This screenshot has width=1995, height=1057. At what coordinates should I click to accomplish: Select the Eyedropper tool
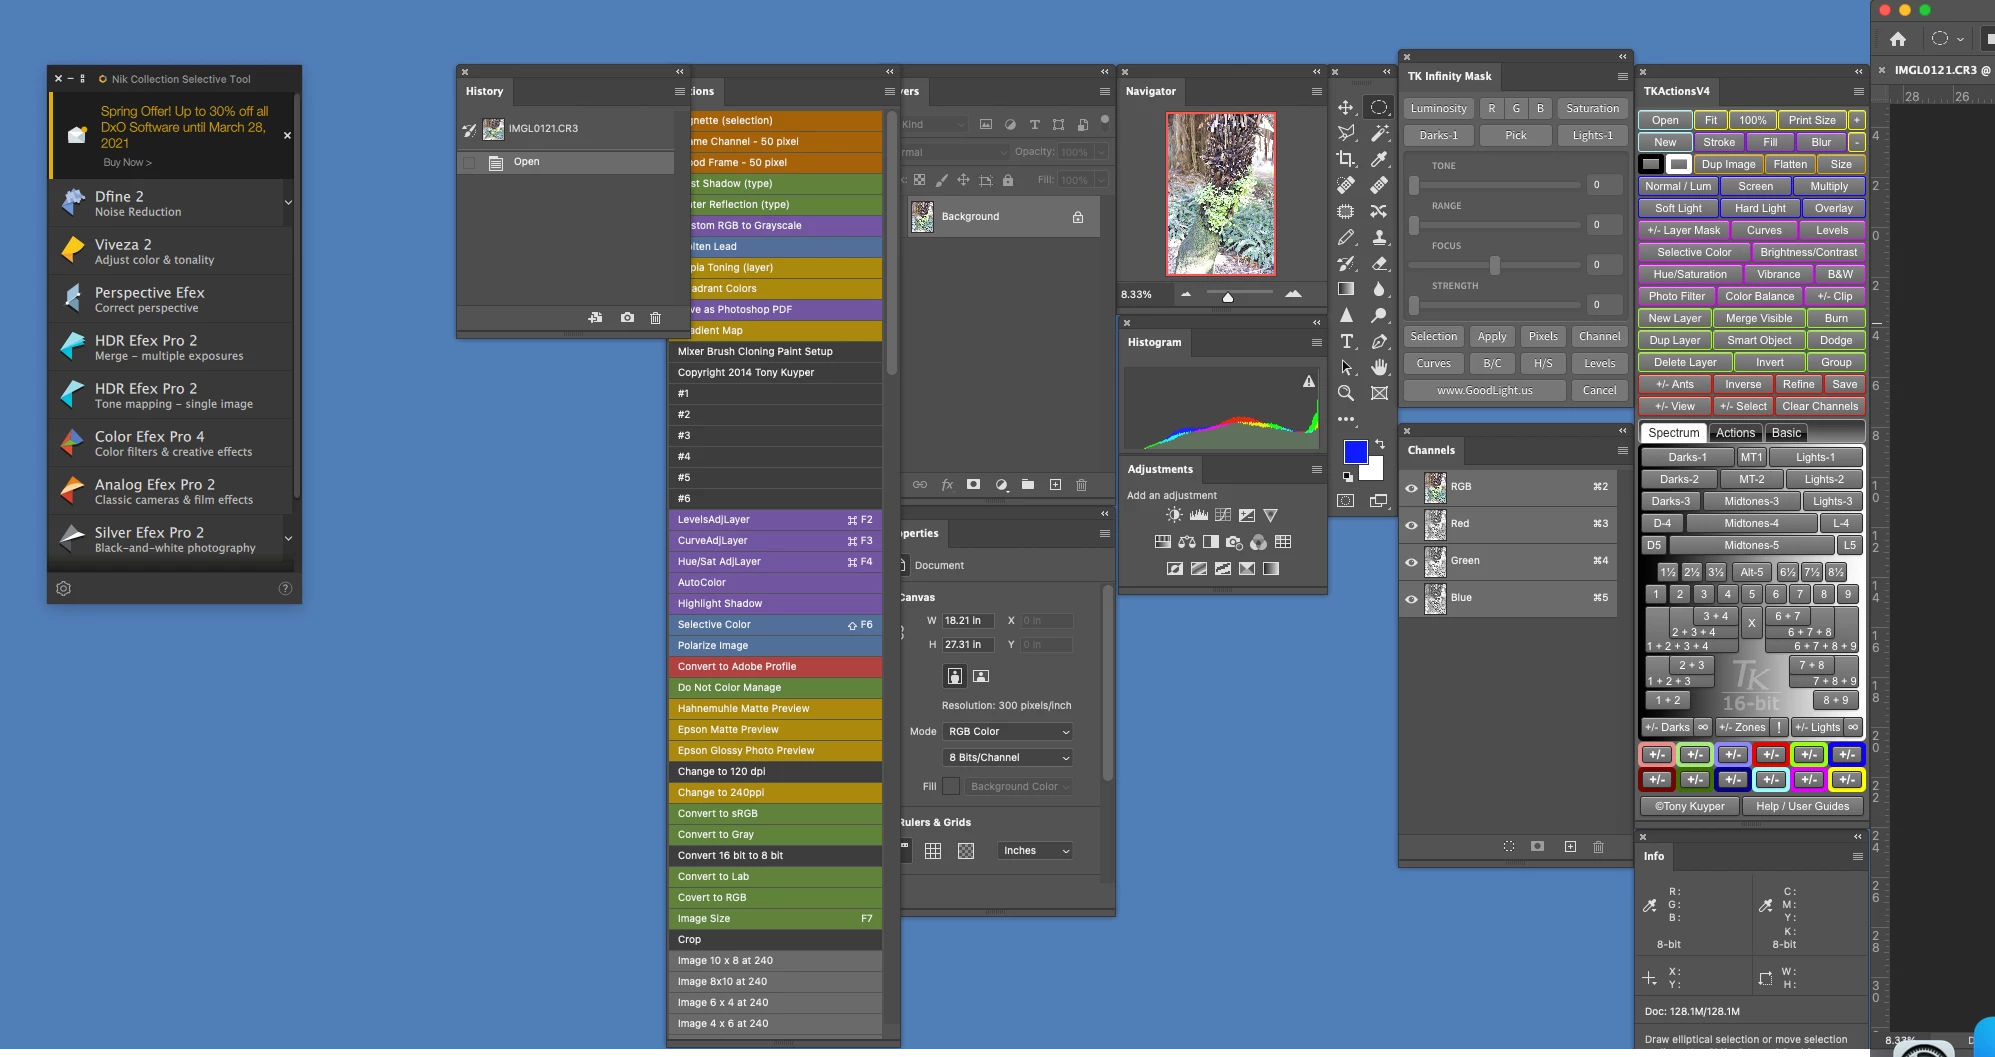click(1379, 158)
